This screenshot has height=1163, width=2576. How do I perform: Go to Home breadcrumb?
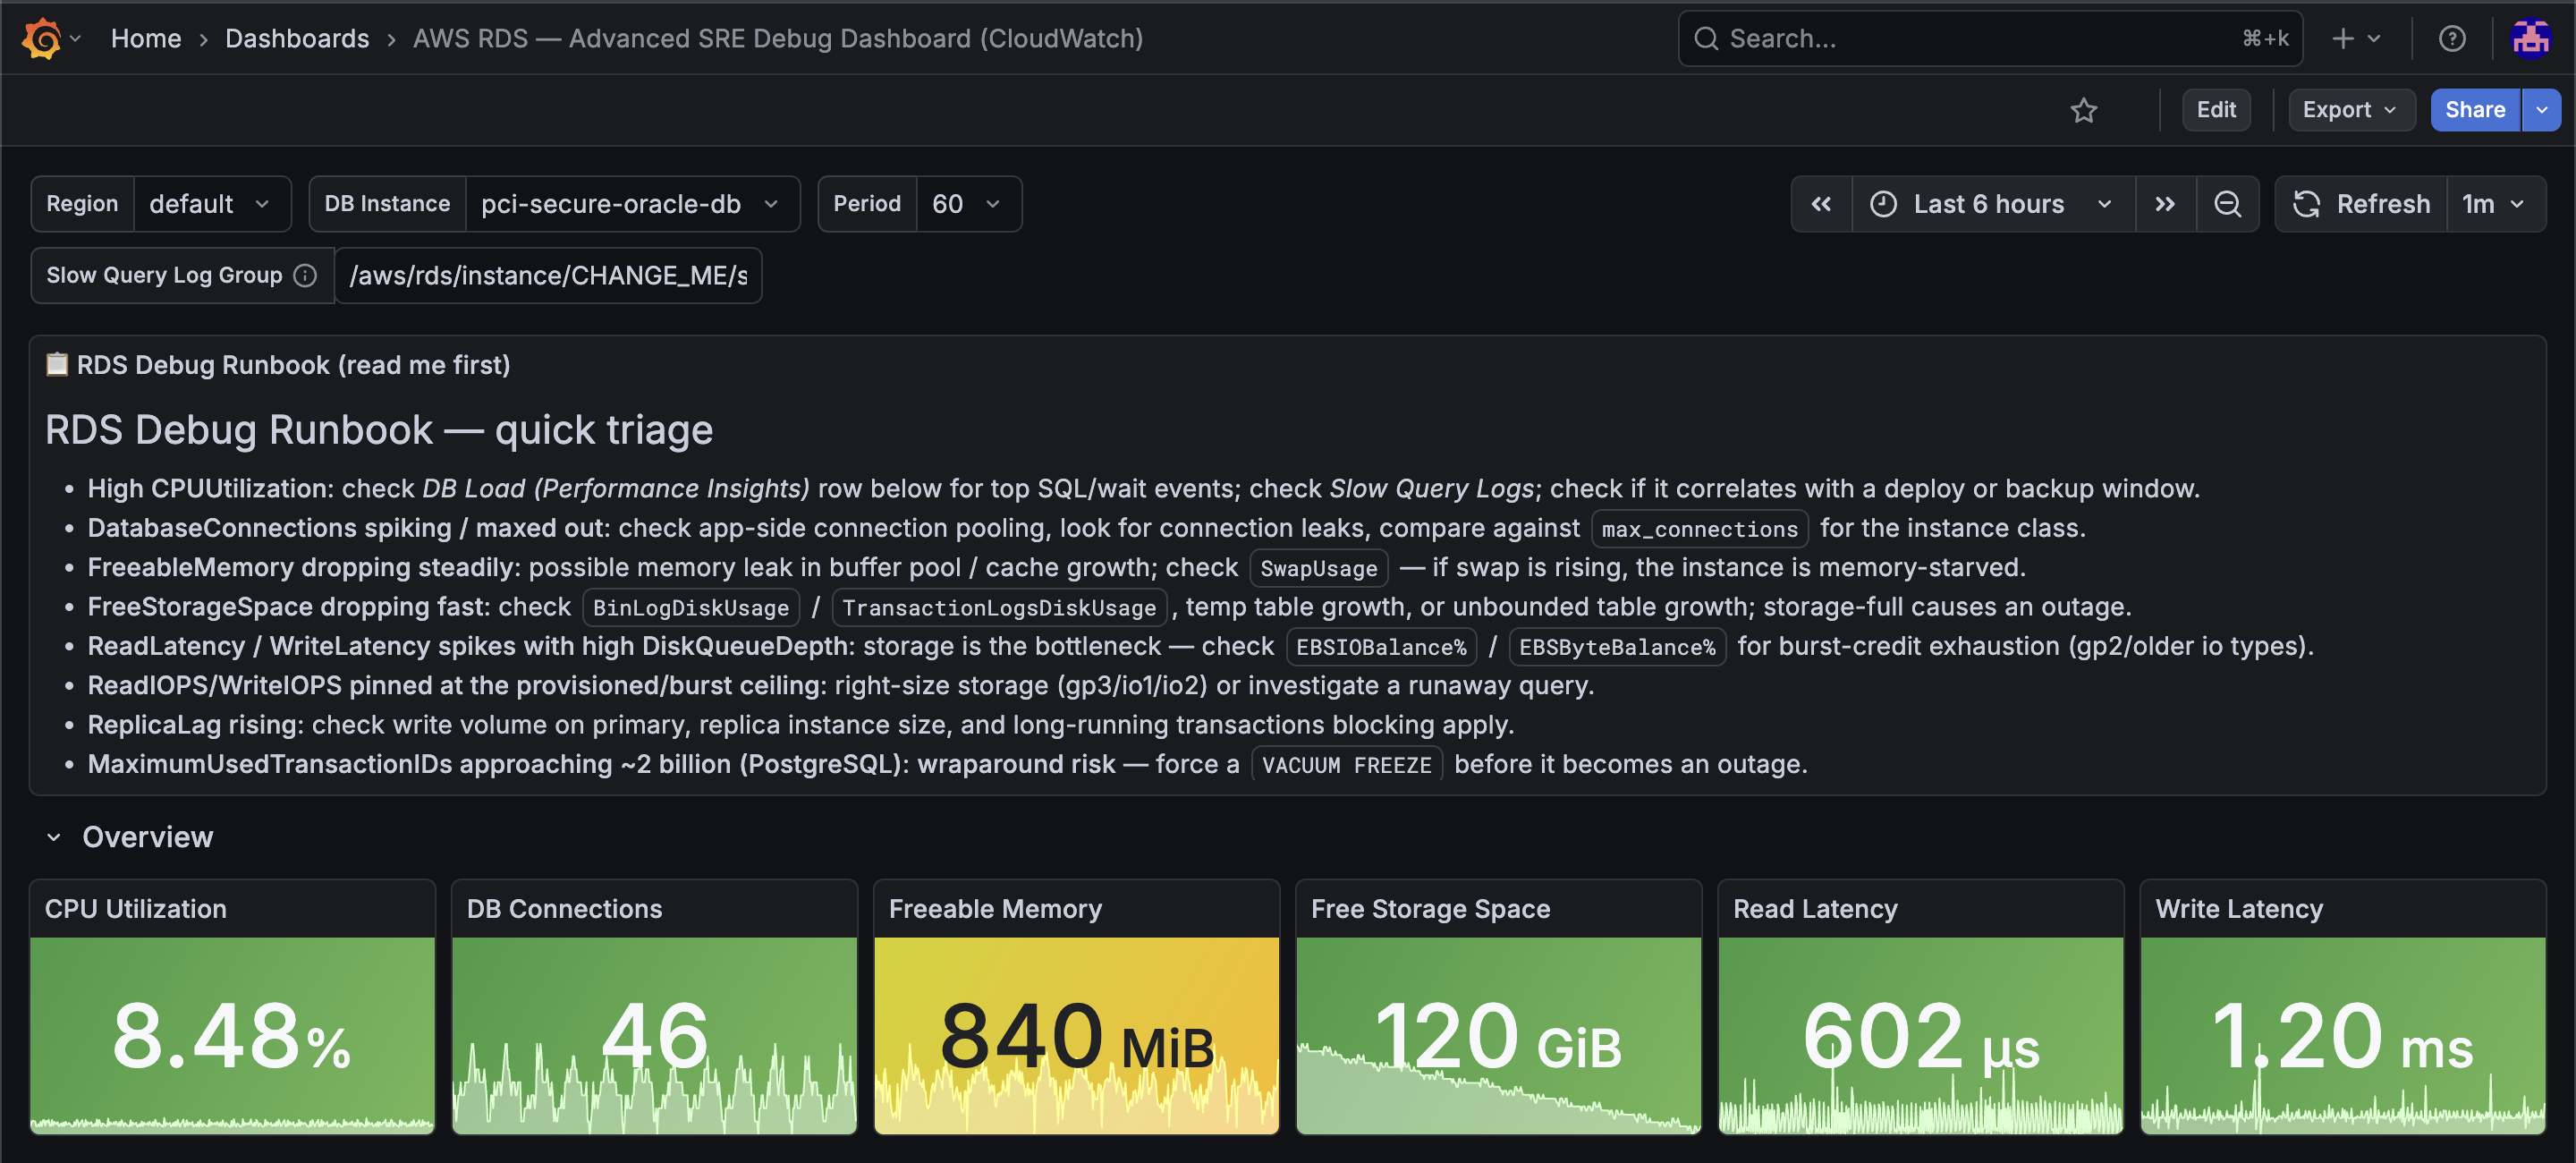click(146, 38)
